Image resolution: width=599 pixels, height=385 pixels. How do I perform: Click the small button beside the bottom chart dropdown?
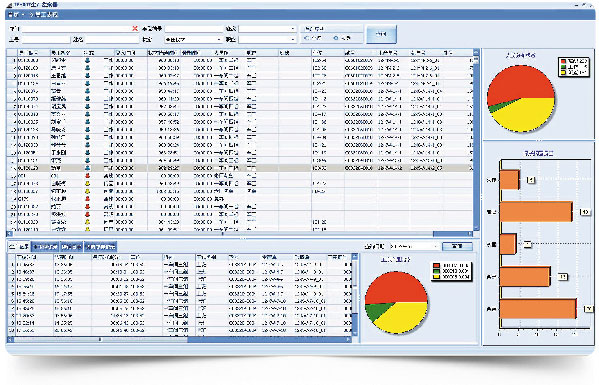[x=457, y=246]
